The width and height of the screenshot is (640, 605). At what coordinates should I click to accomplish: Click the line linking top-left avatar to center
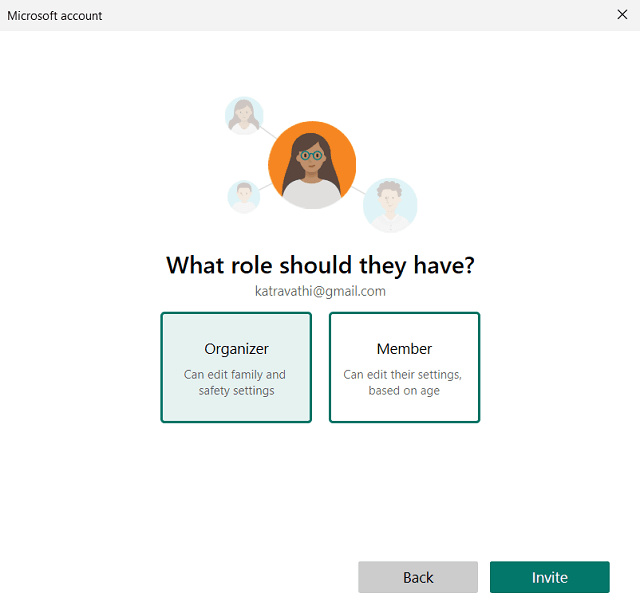[x=268, y=131]
